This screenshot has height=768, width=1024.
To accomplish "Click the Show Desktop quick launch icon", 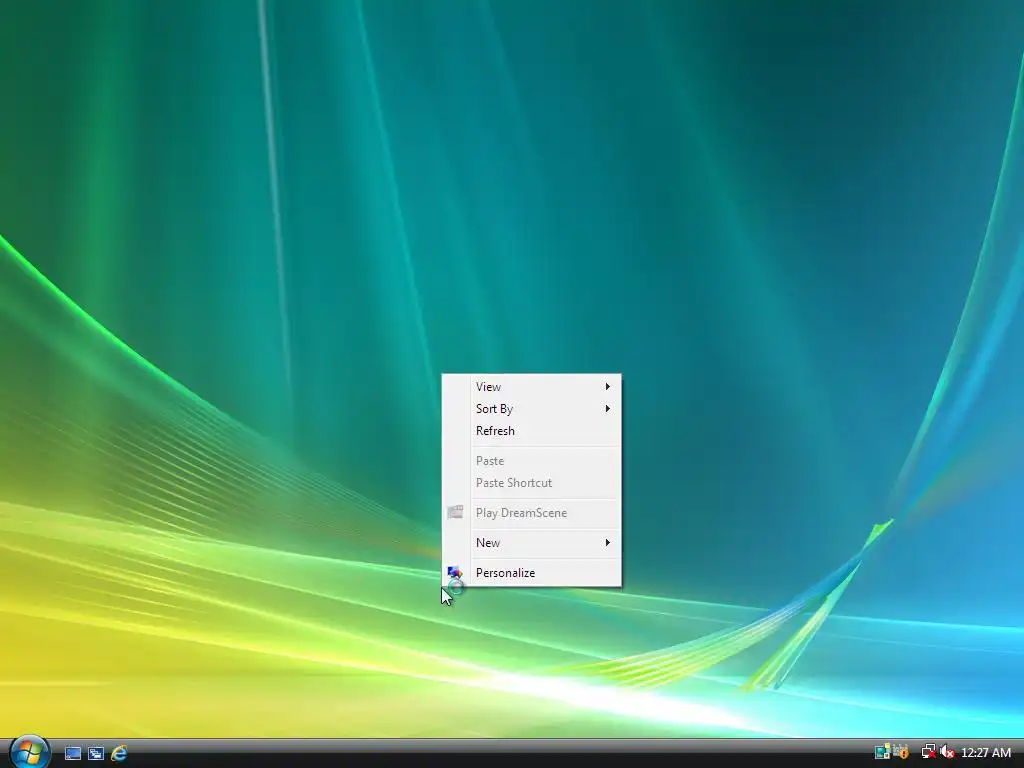I will coord(72,753).
